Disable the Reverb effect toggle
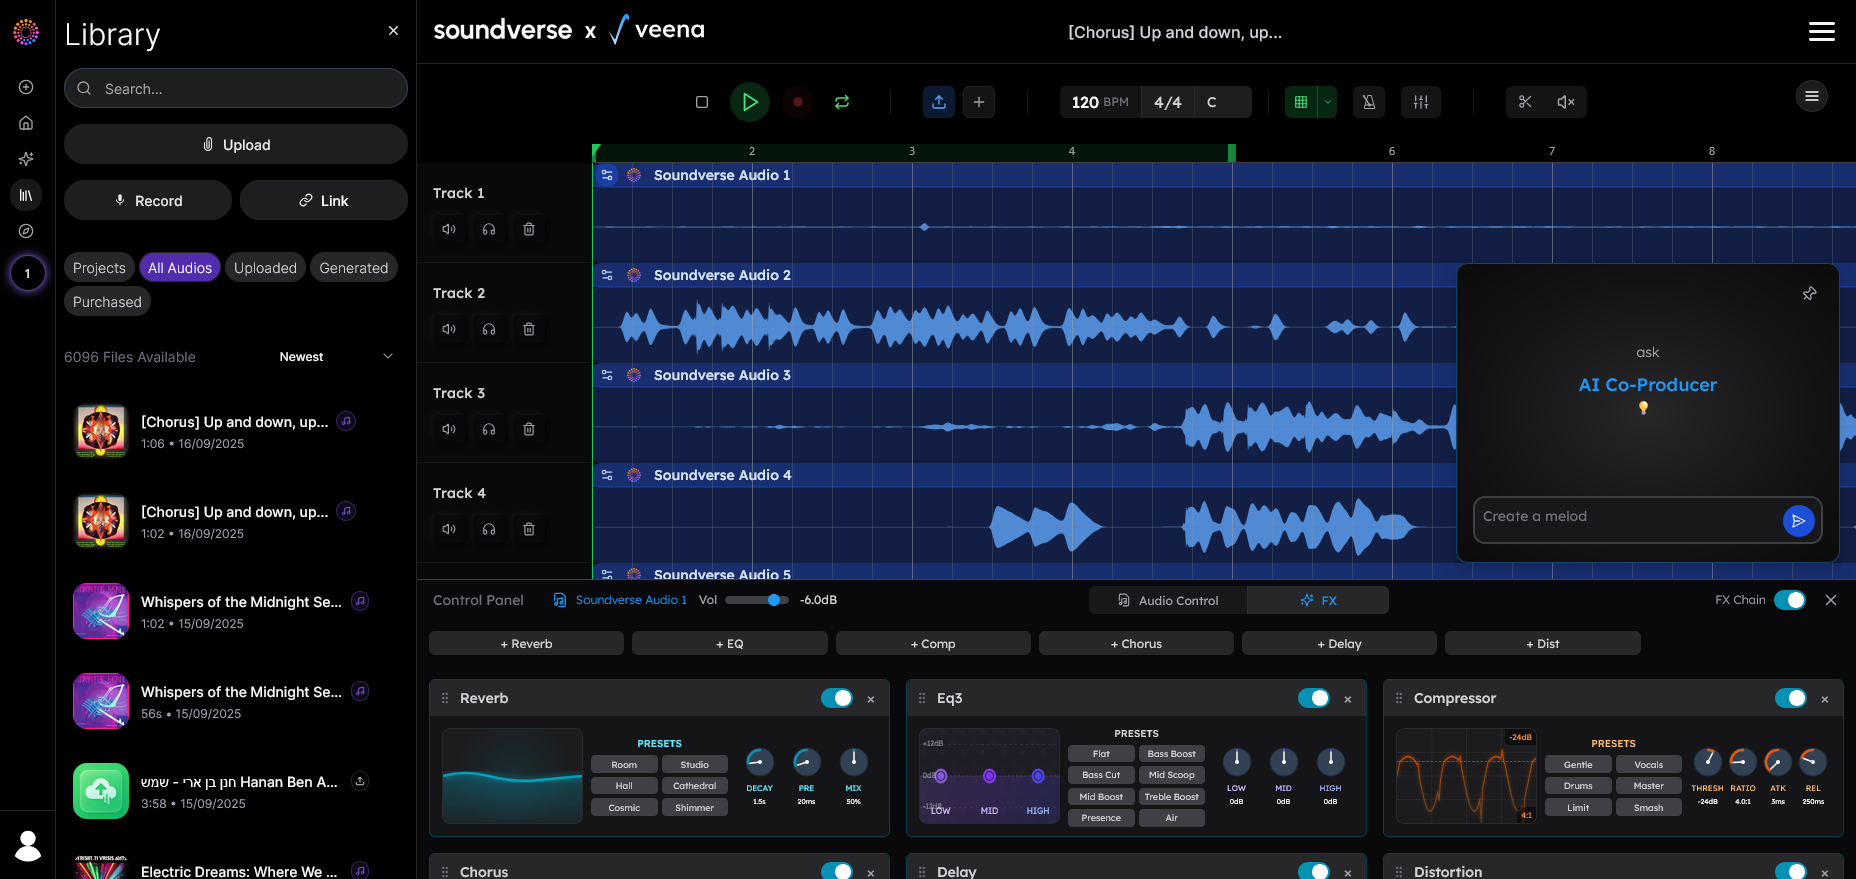 (x=837, y=698)
